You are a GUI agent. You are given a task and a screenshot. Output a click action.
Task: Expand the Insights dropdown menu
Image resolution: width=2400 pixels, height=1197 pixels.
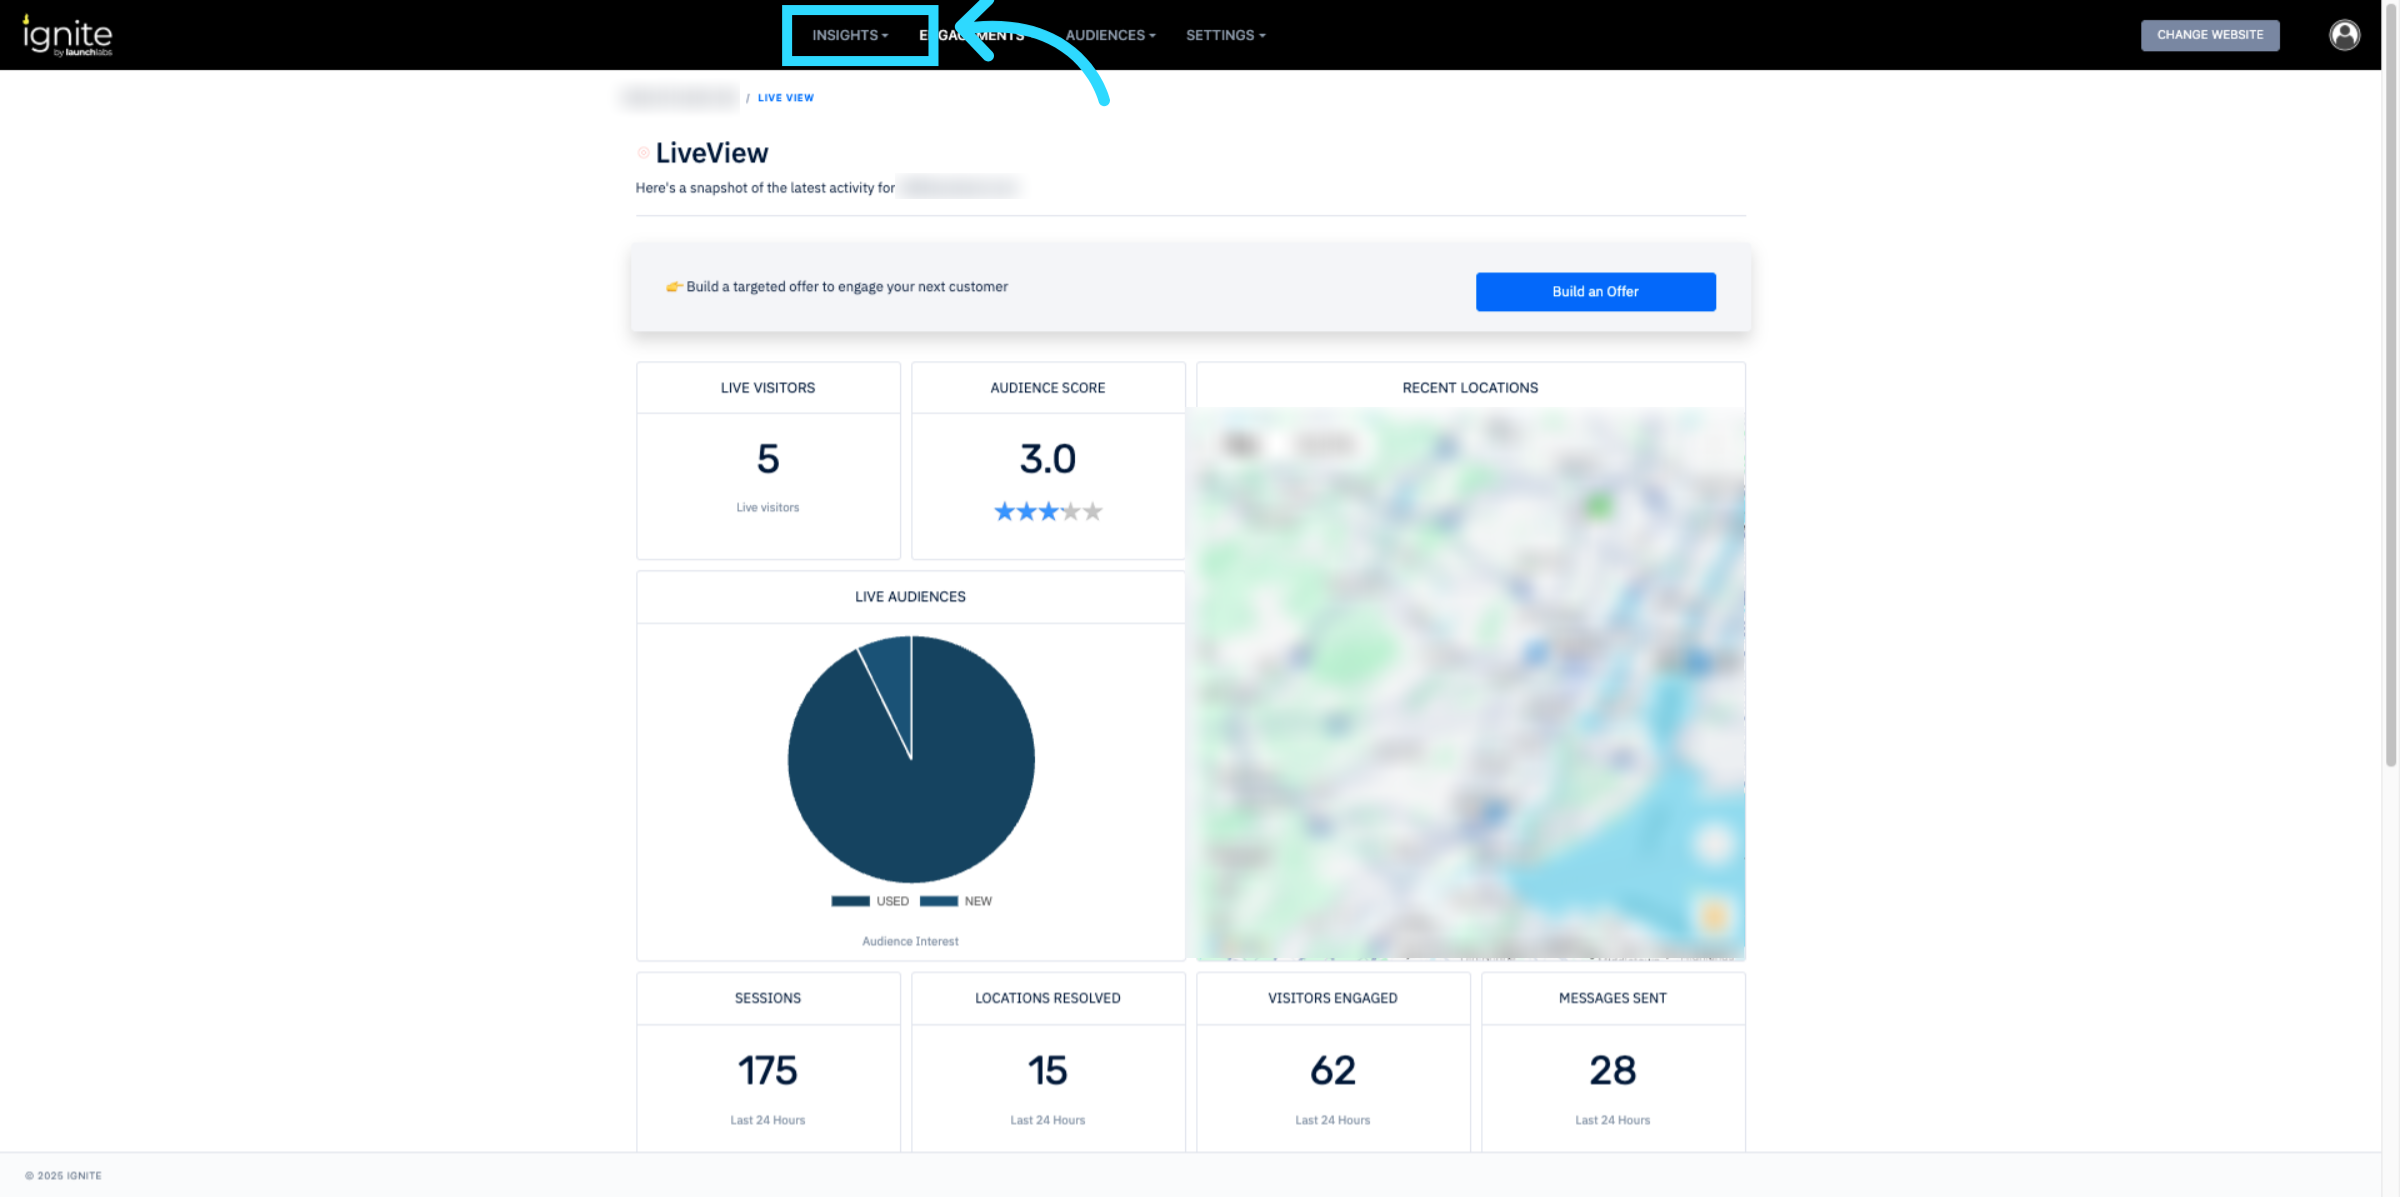coord(849,35)
